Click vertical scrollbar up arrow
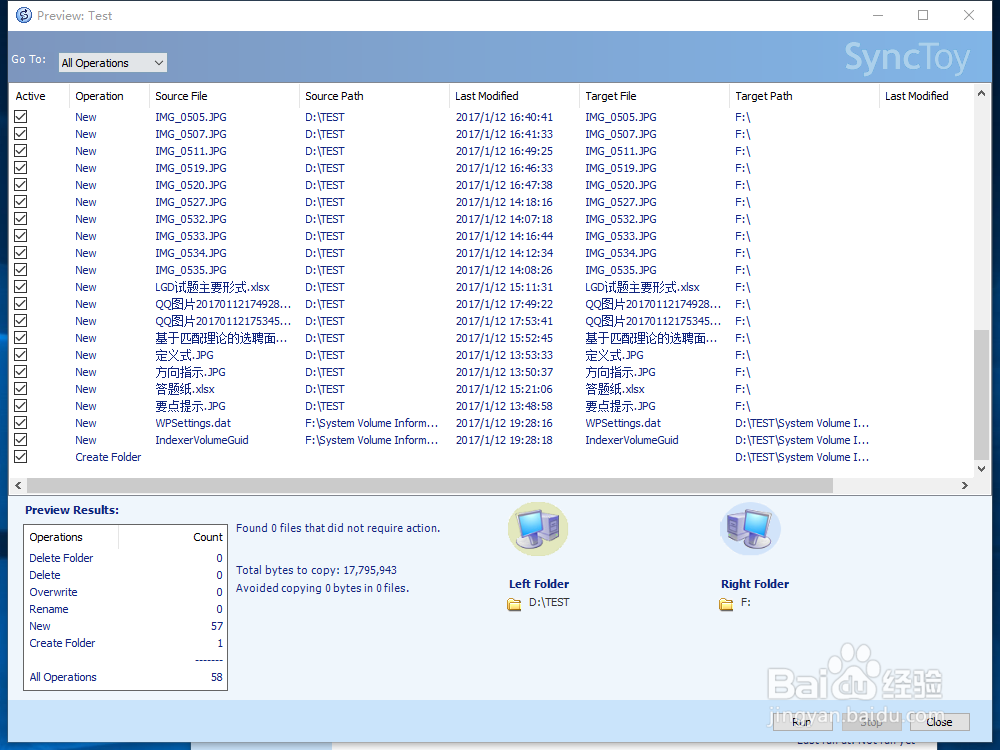Viewport: 1000px width, 750px height. 982,94
